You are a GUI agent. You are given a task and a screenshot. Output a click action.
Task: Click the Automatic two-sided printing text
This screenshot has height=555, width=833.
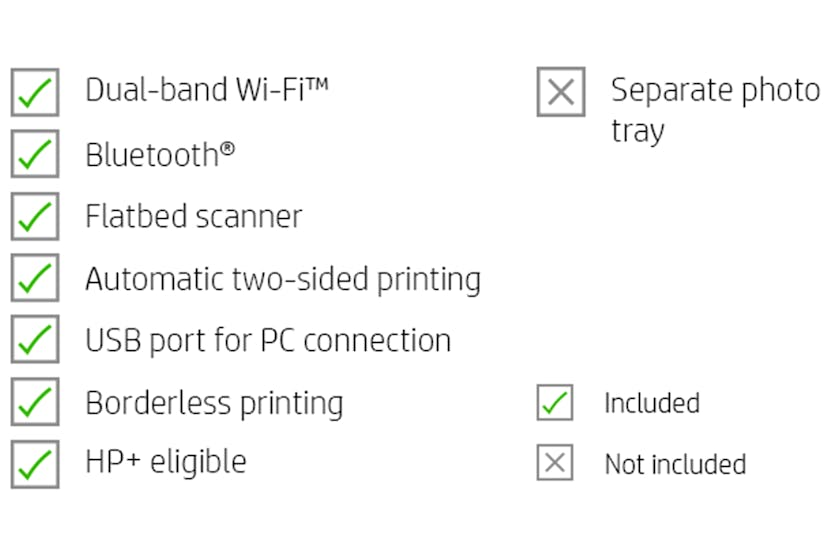point(282,279)
